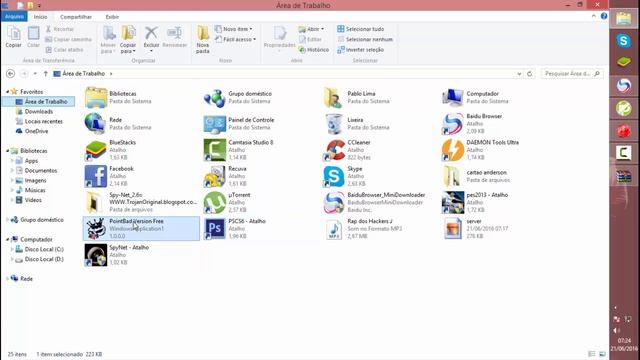Click the Área de Trabalho address breadcrumb
640x360 pixels.
84,73
